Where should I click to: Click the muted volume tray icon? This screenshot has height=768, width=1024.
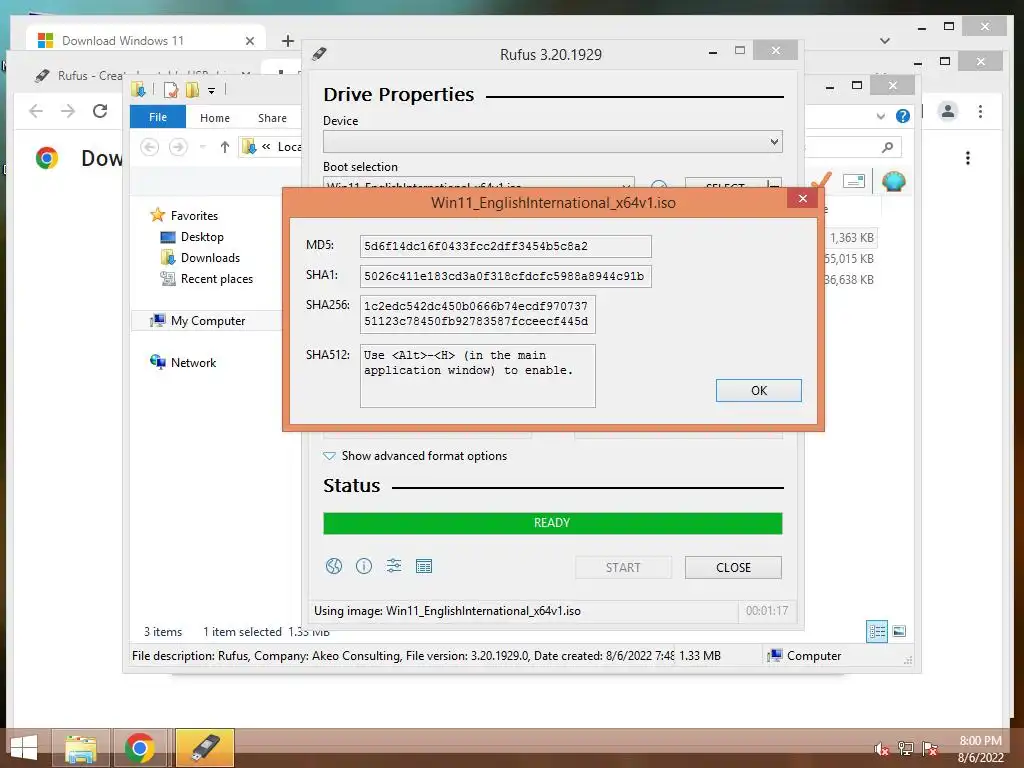point(882,748)
